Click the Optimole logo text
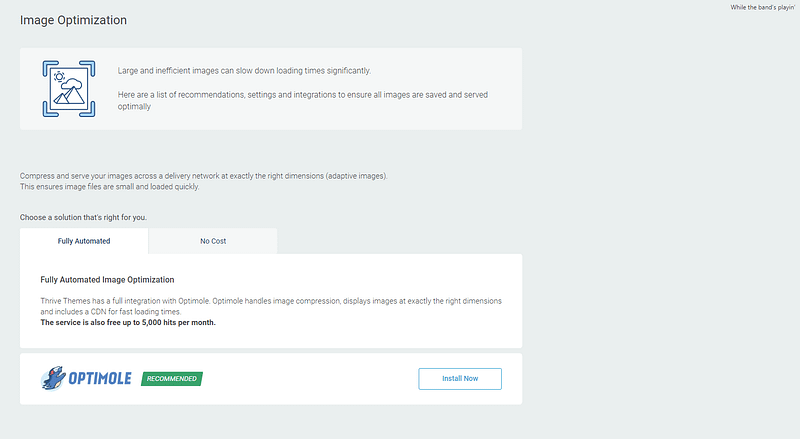Viewport: 800px width, 439px height. pyautogui.click(x=101, y=379)
